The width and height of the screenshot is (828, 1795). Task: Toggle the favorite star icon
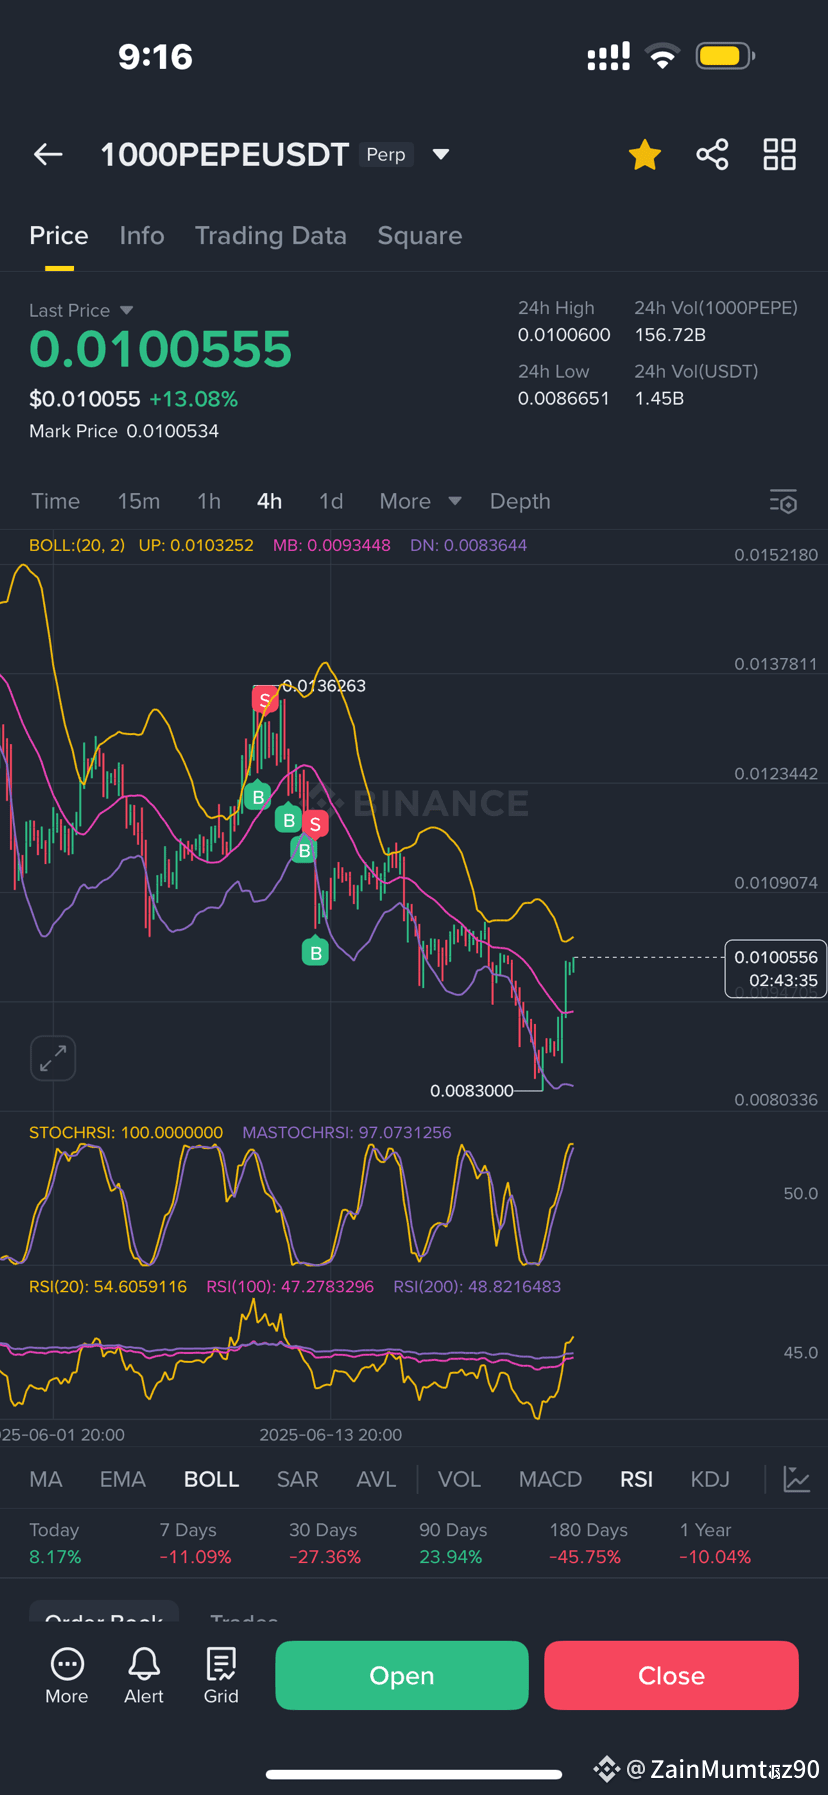coord(645,155)
